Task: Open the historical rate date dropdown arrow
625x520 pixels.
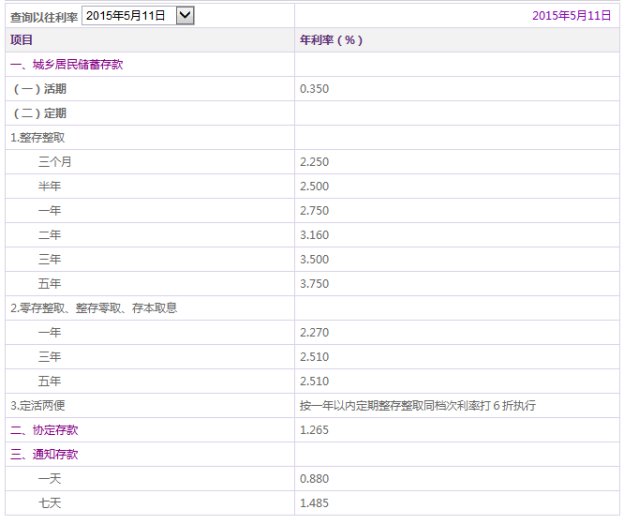Action: pyautogui.click(x=185, y=16)
